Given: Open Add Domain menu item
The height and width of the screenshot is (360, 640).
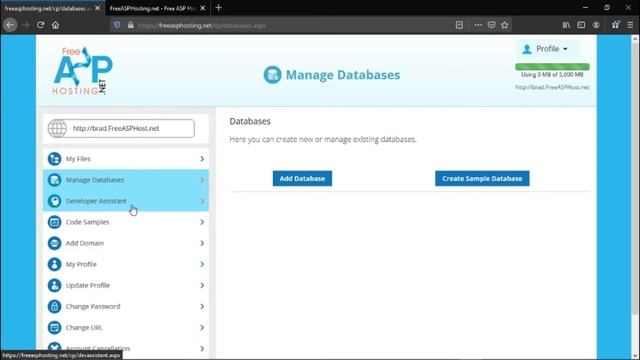Looking at the screenshot, I should (x=126, y=243).
